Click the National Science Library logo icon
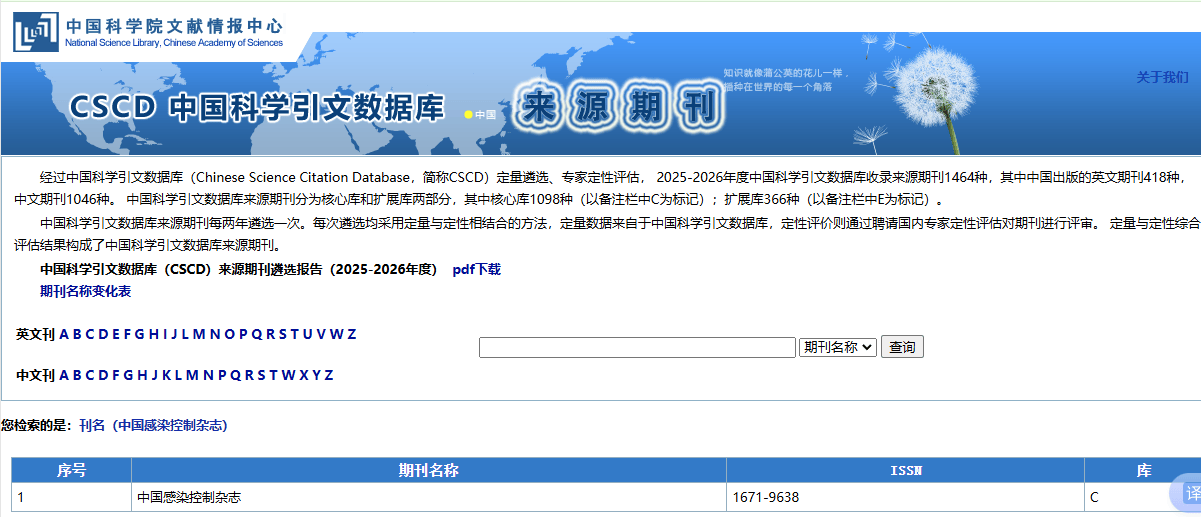1201x517 pixels. (35, 32)
